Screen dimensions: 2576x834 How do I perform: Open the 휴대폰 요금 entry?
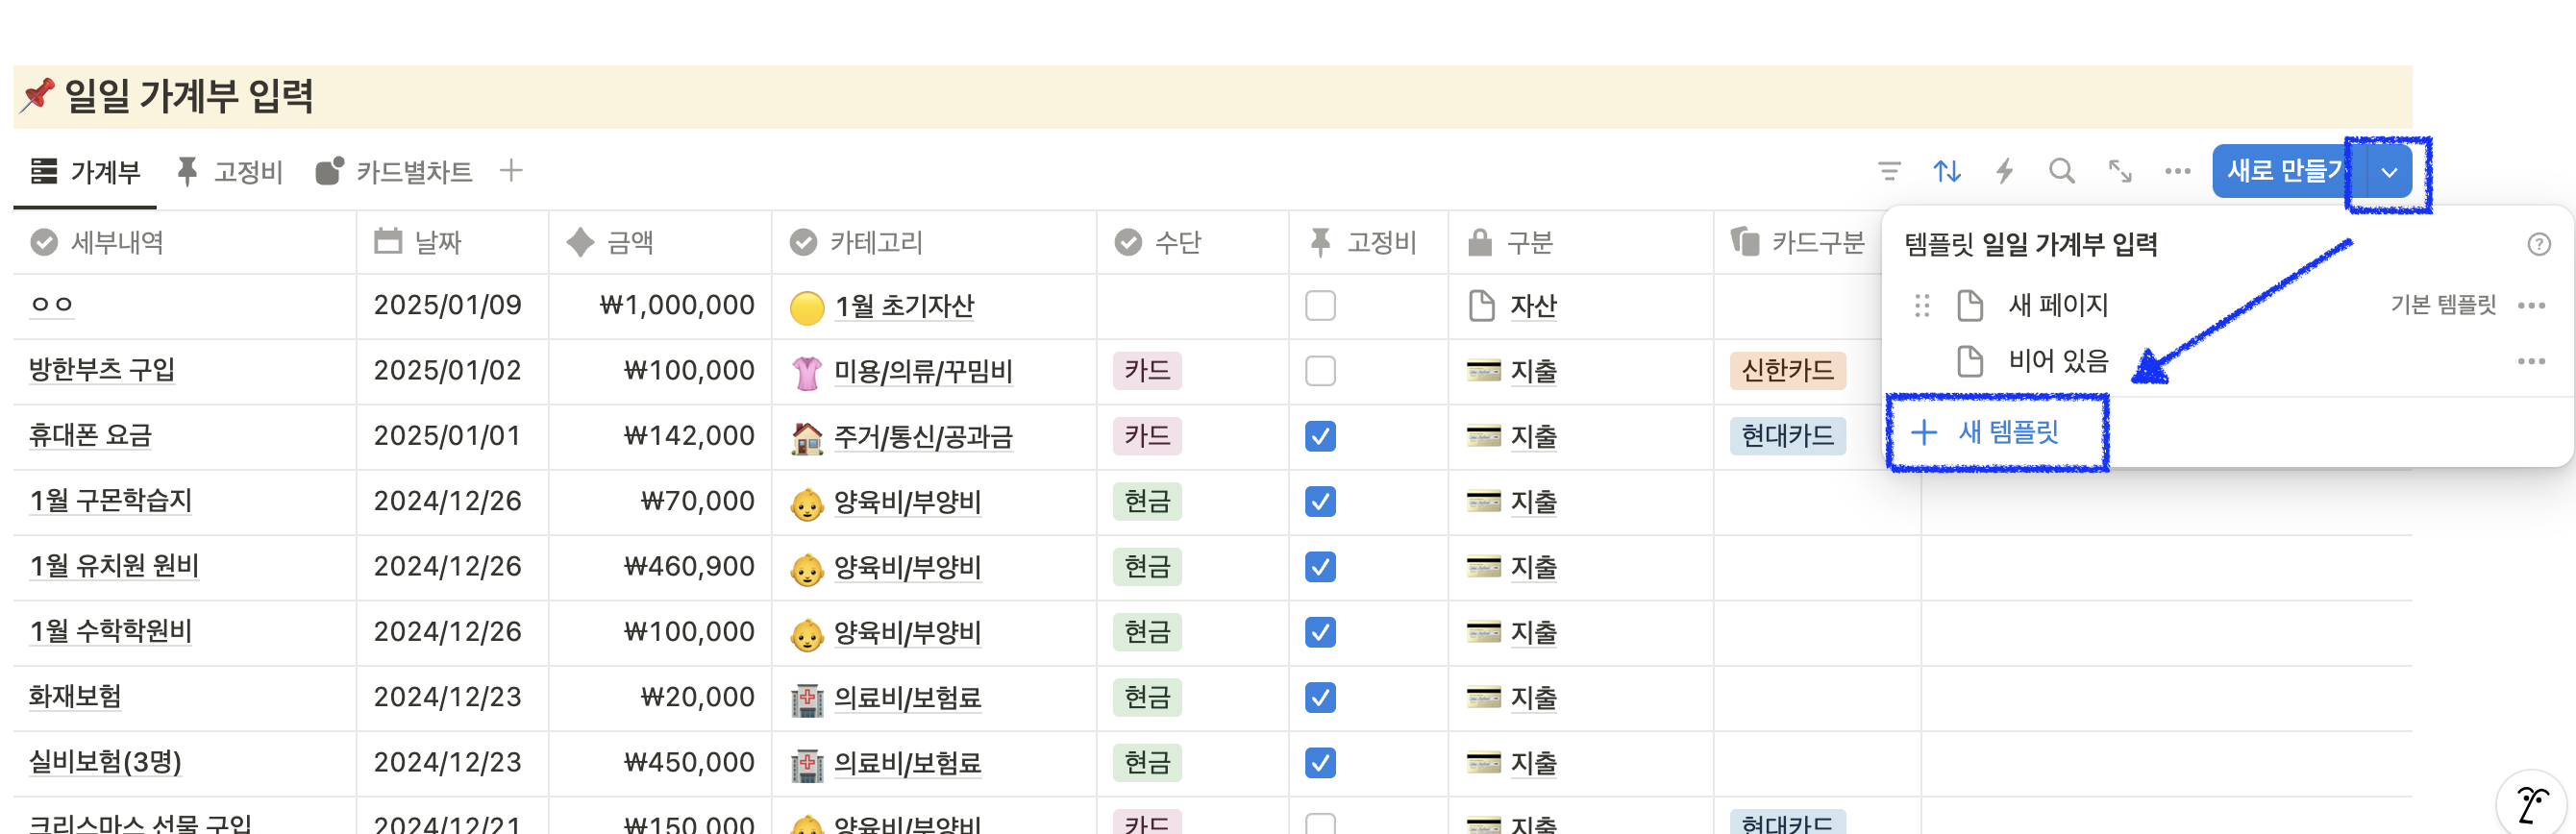click(90, 435)
